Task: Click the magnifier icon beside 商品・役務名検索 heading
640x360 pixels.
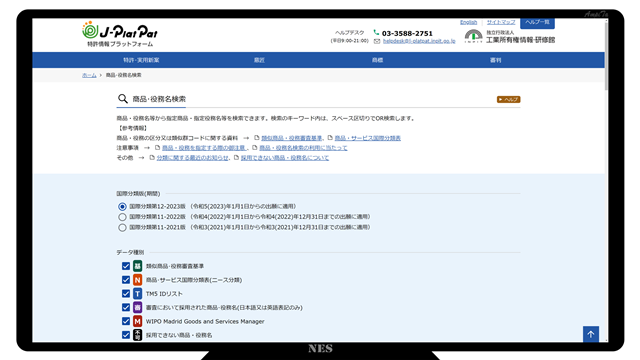Action: coord(122,99)
